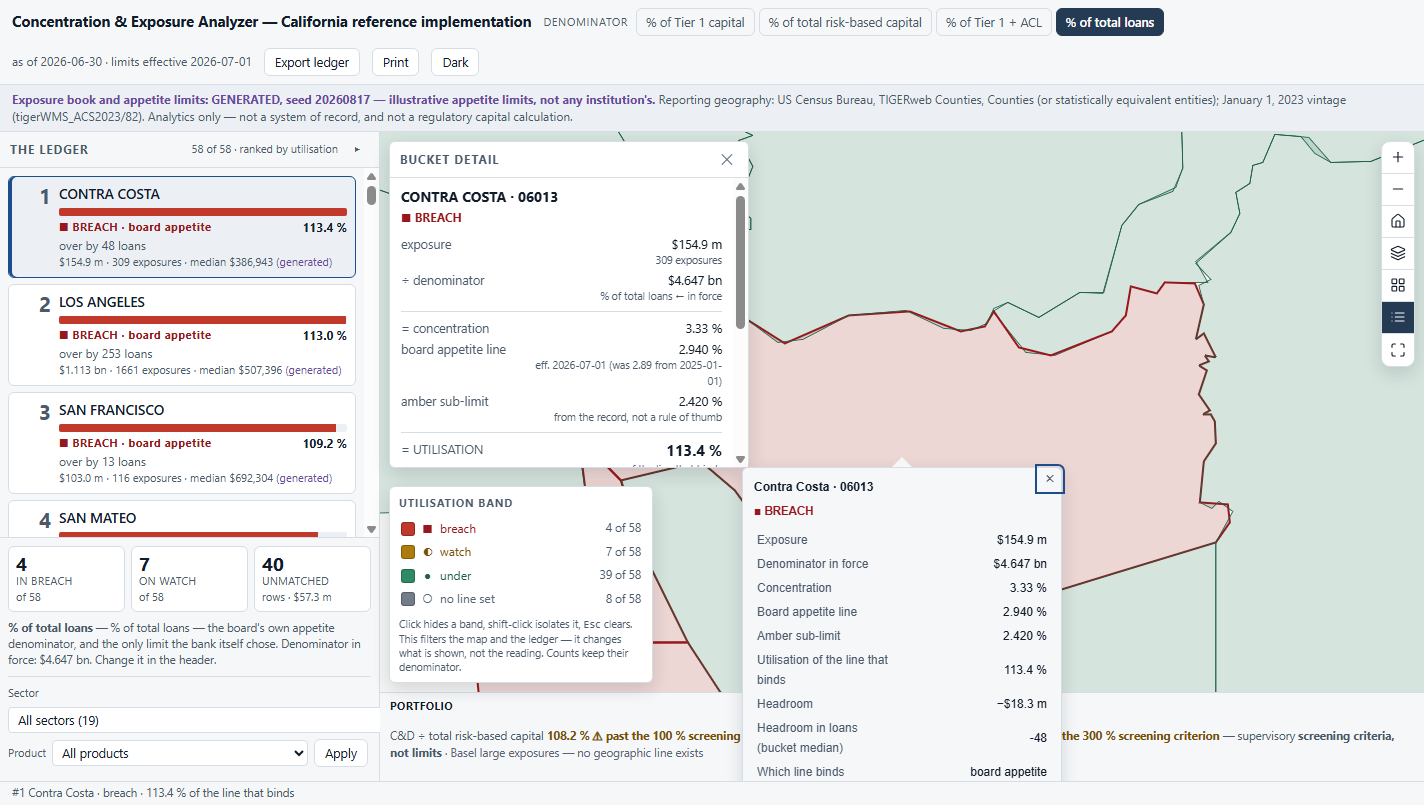The height and width of the screenshot is (805, 1424).
Task: Click the four-squares grid icon on map toolbar
Action: pos(1398,285)
